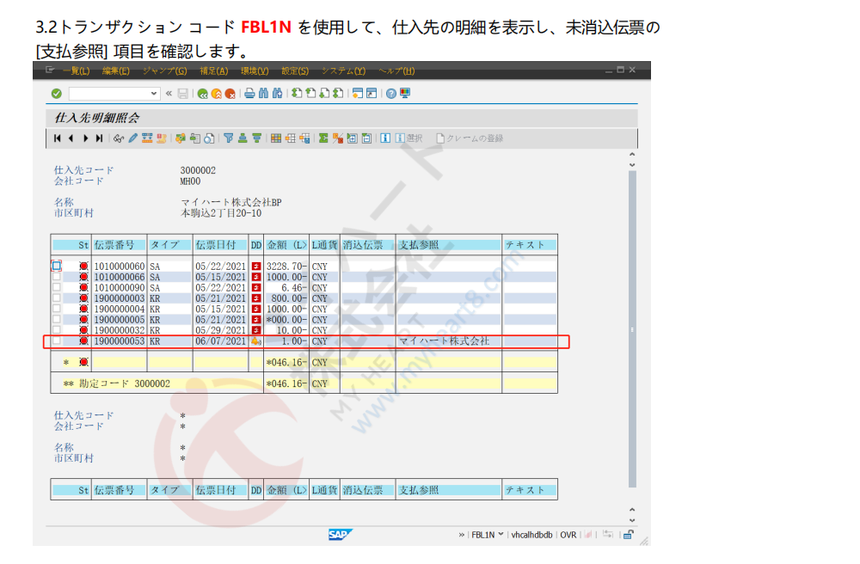Click the Display Document glasses icon
This screenshot has height=564, width=860.
(x=118, y=138)
